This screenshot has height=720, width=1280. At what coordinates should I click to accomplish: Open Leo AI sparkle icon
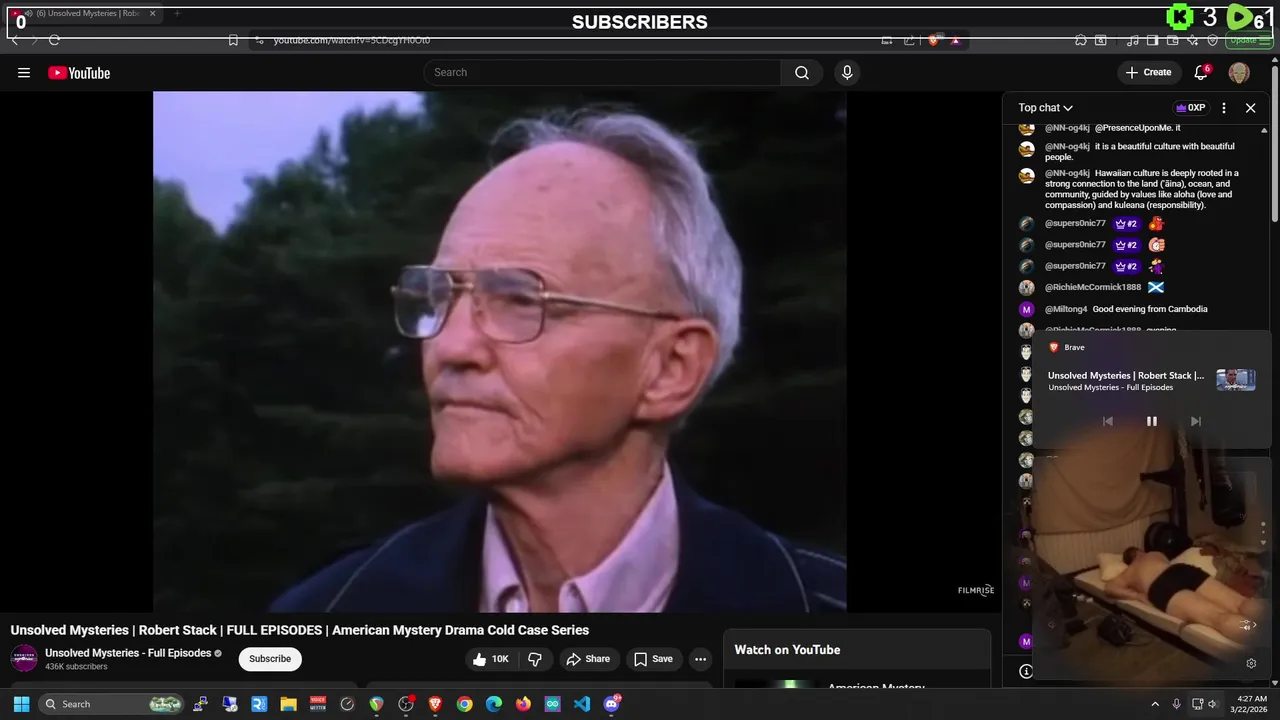coord(1192,40)
